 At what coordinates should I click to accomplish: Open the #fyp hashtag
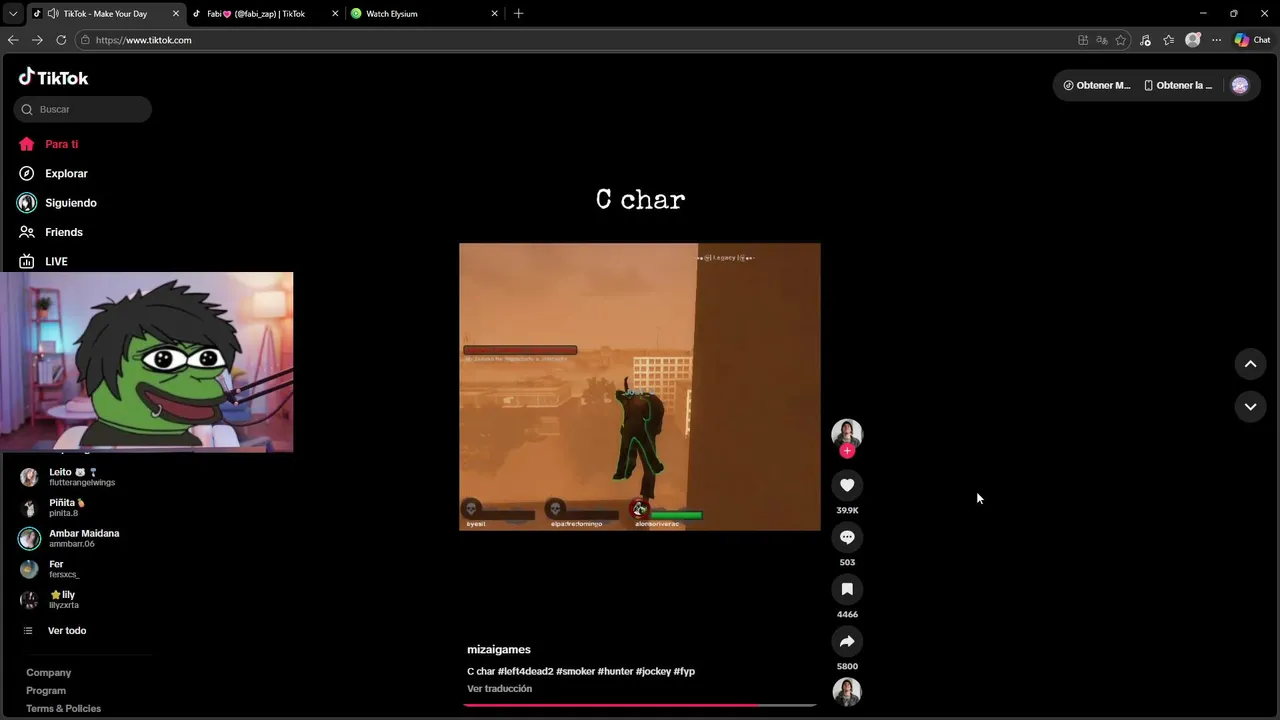tap(684, 672)
